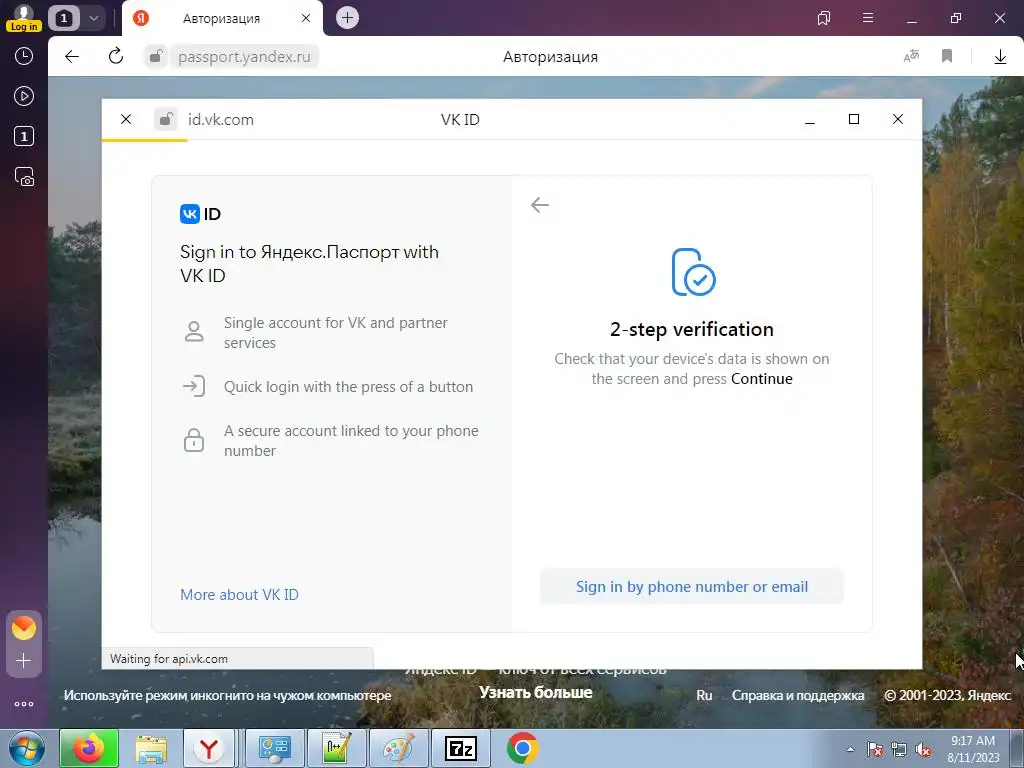
Task: Click the id.vk.com address text
Action: pyautogui.click(x=221, y=120)
